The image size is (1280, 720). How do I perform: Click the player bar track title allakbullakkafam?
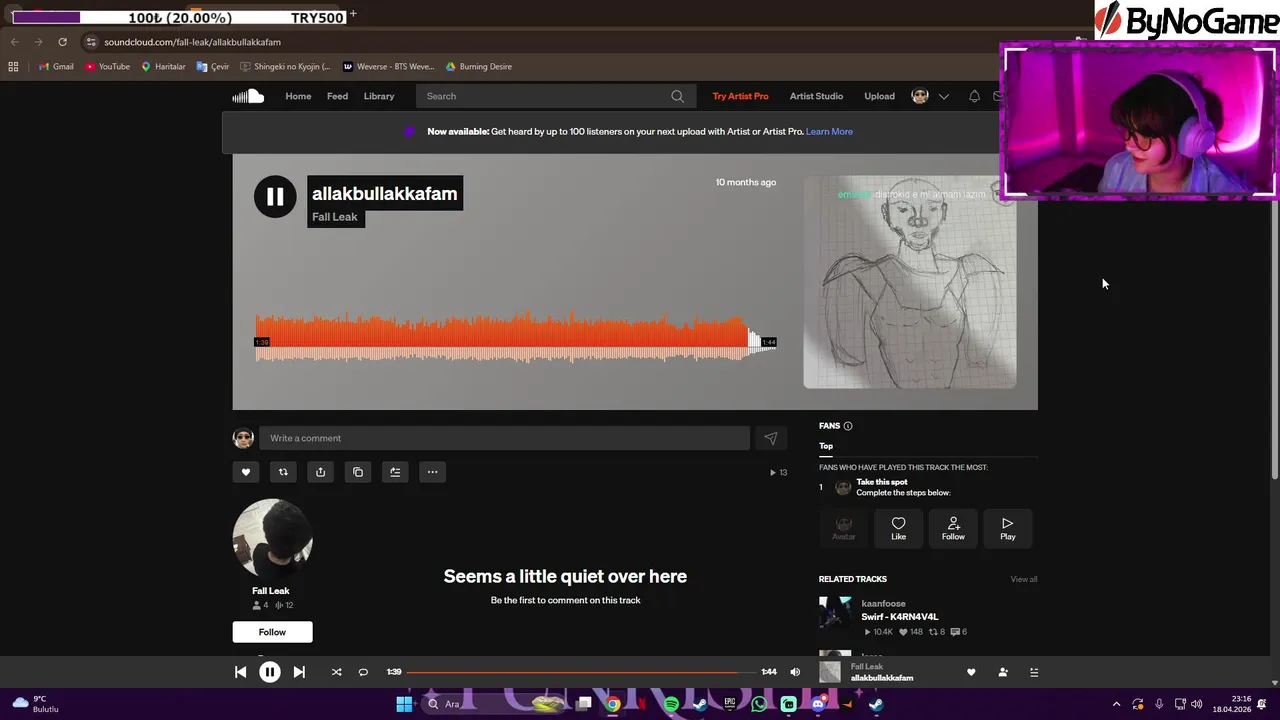point(882,678)
